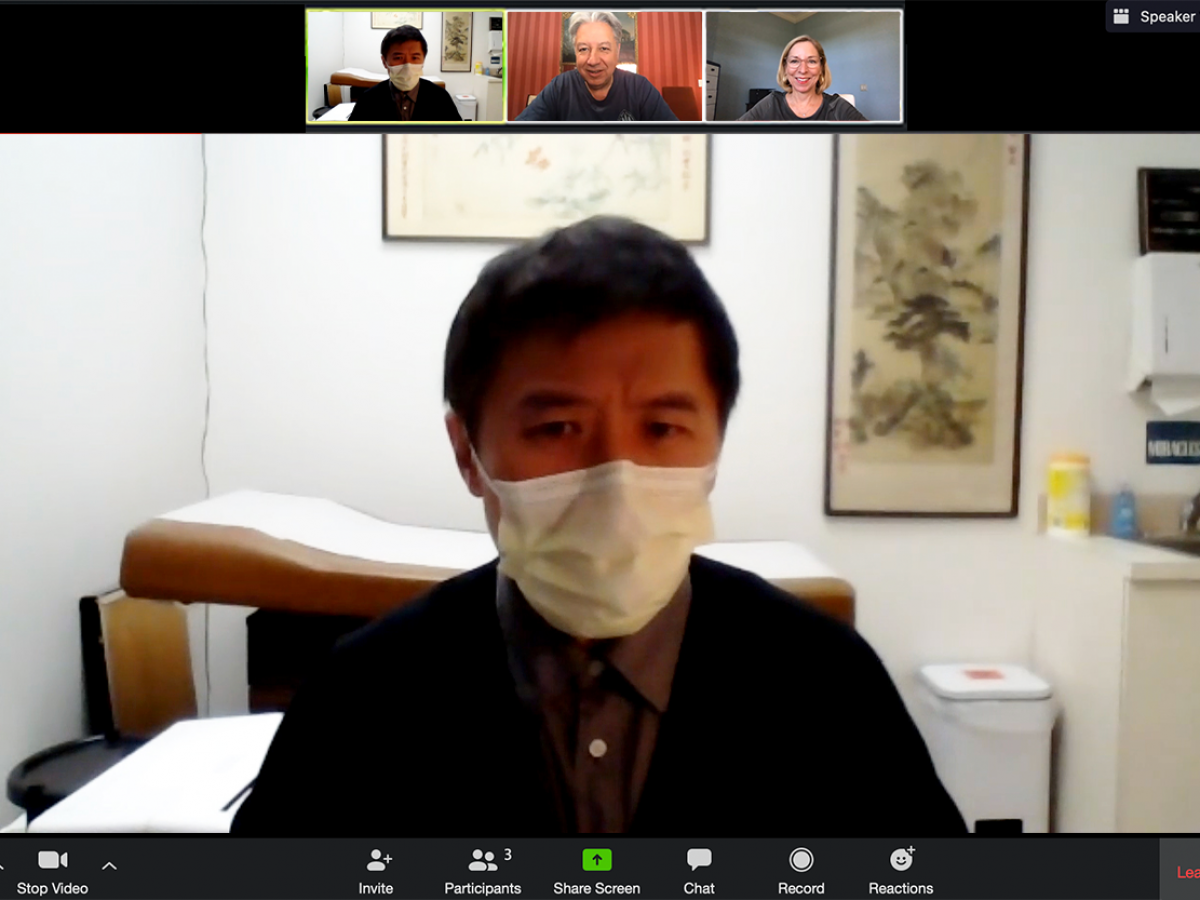Select the masked man's highlighted video thumbnail

click(x=405, y=66)
